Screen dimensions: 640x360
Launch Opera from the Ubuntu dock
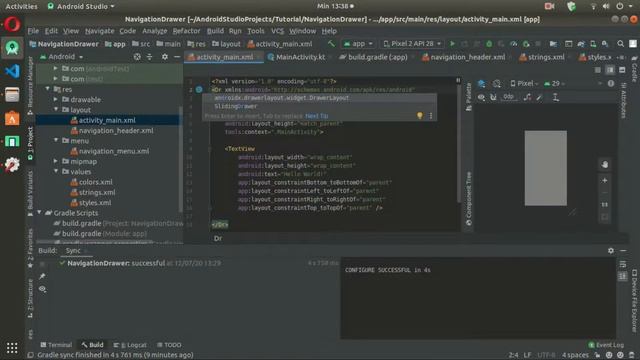pyautogui.click(x=12, y=24)
